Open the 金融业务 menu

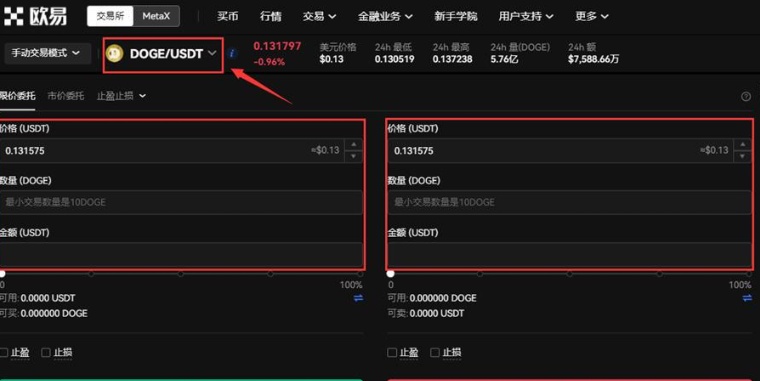(385, 16)
